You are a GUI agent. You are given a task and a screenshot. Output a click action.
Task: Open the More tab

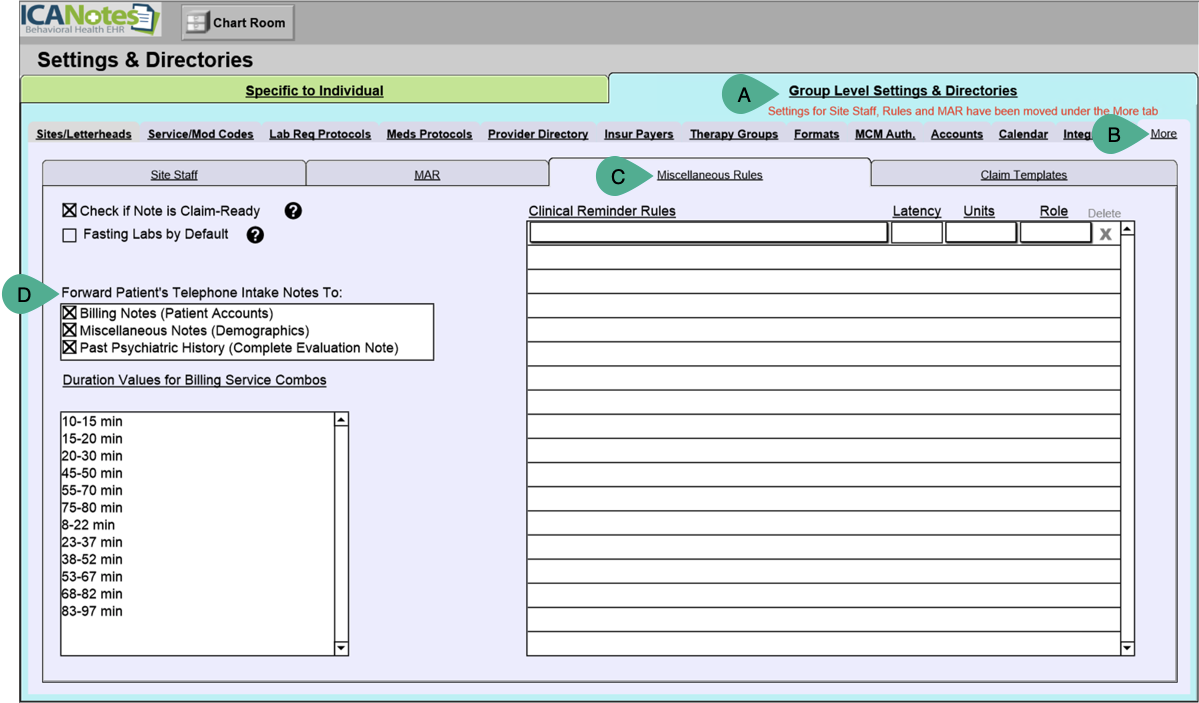coord(1163,134)
